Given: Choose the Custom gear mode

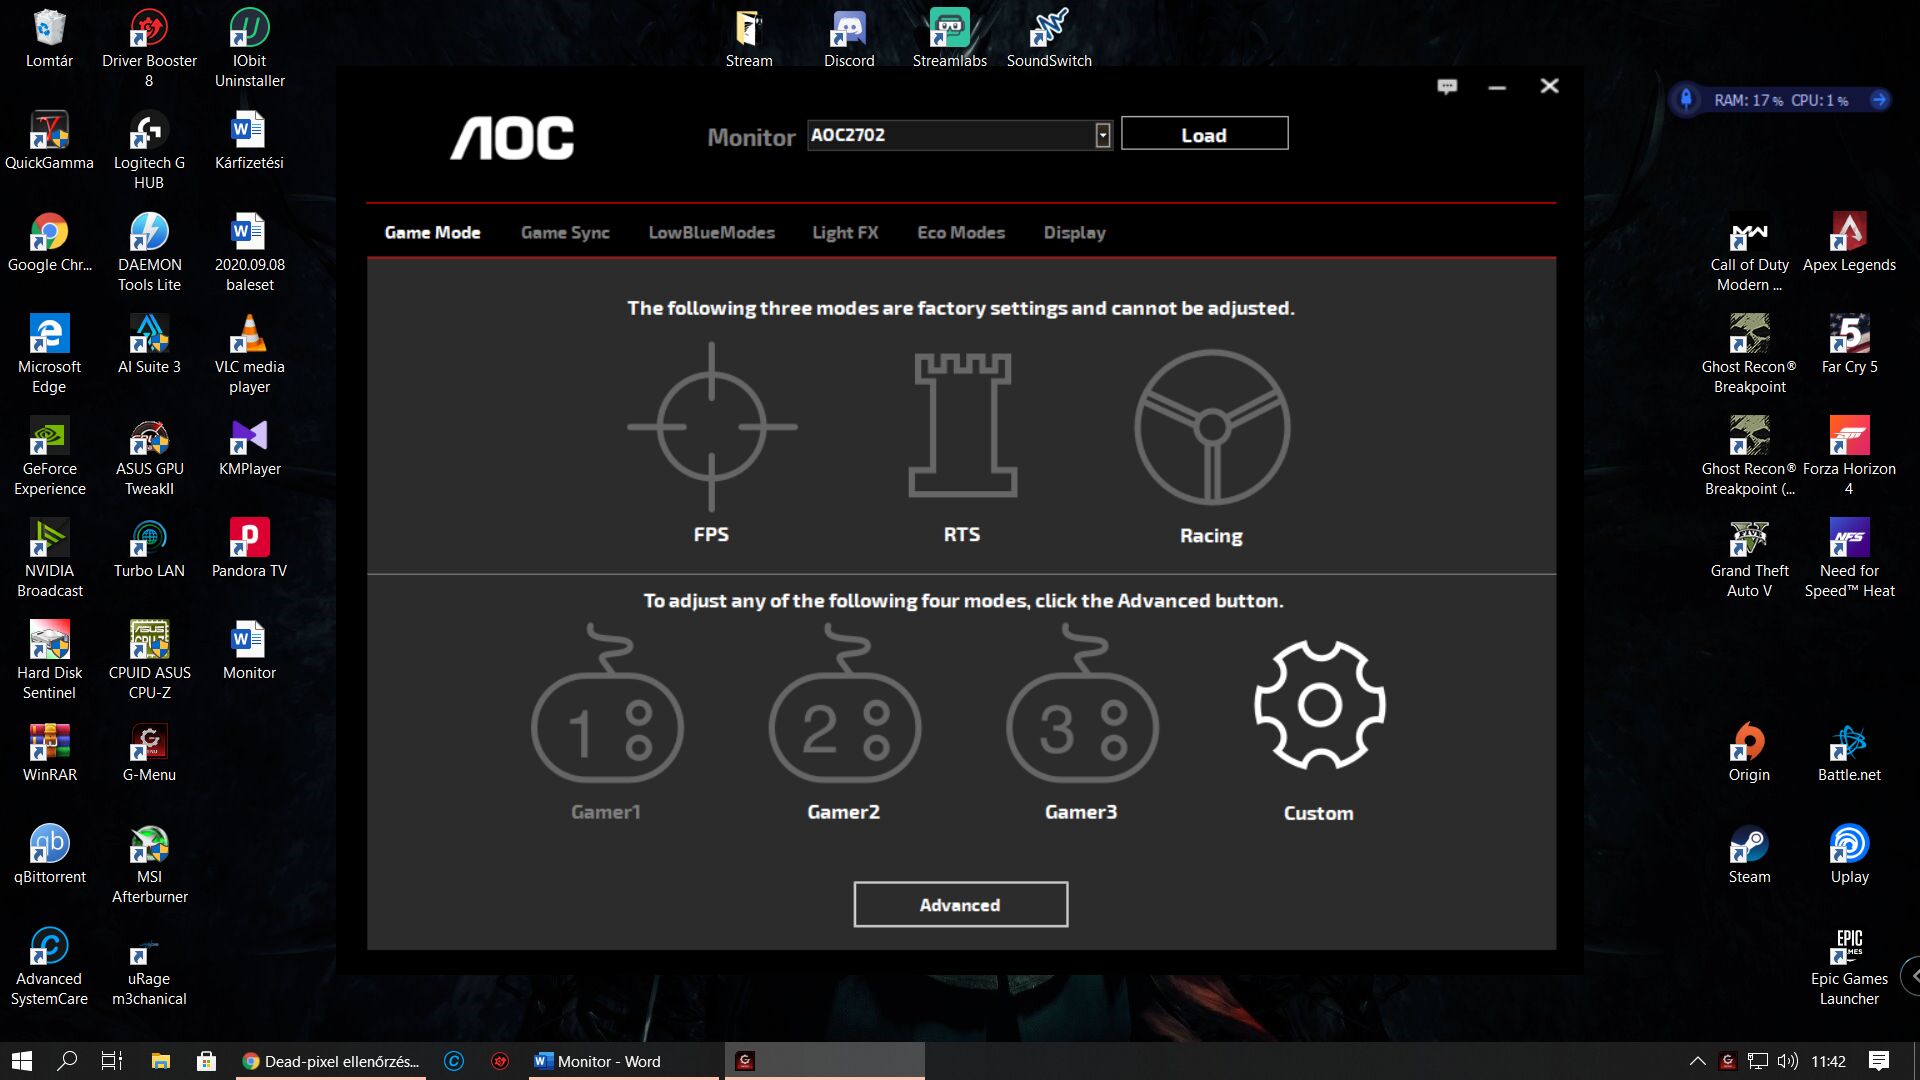Looking at the screenshot, I should [x=1319, y=706].
